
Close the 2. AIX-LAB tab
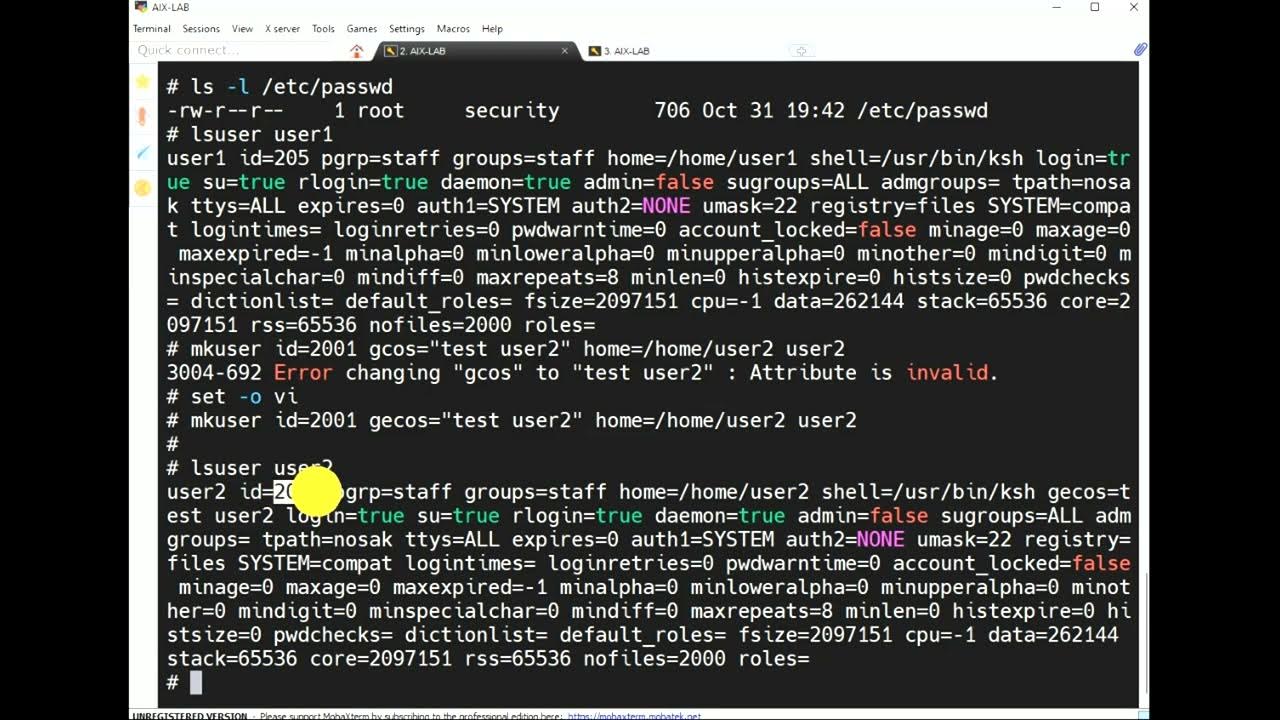564,51
